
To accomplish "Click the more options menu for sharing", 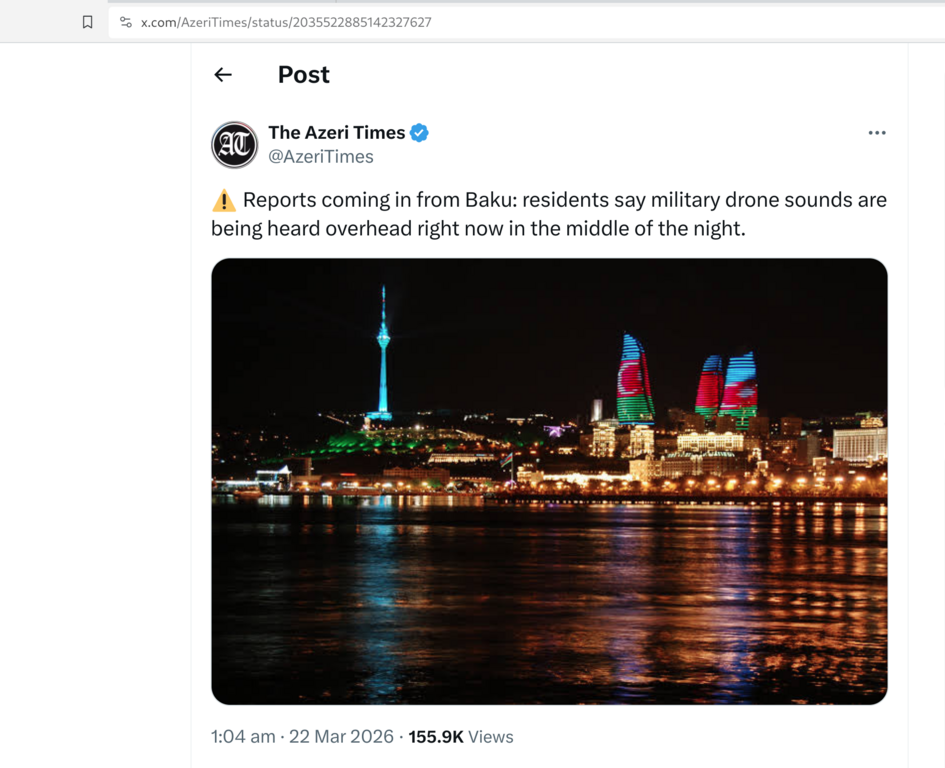I will click(x=877, y=132).
